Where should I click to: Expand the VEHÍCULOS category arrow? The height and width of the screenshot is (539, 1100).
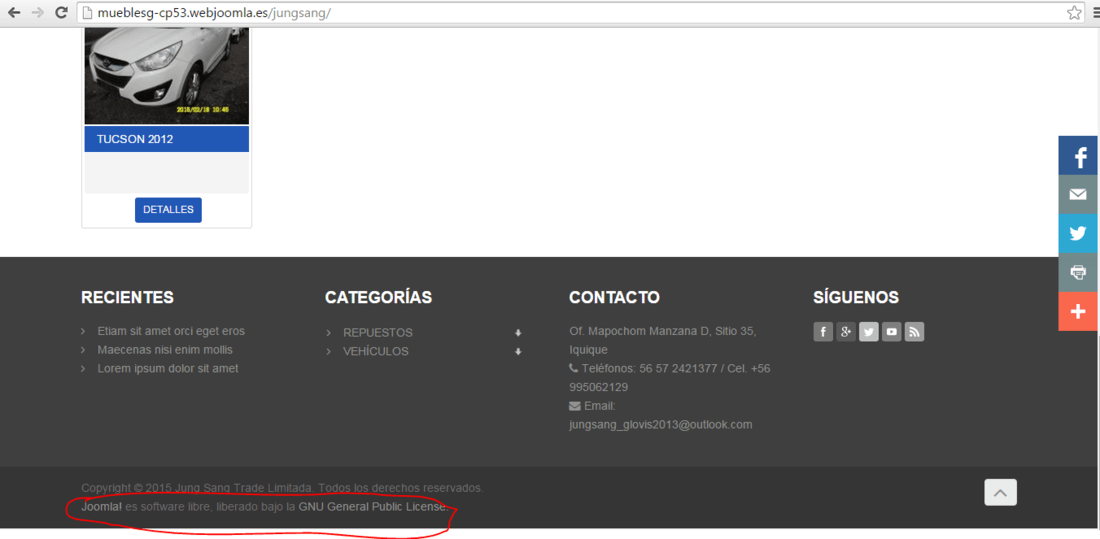click(518, 352)
